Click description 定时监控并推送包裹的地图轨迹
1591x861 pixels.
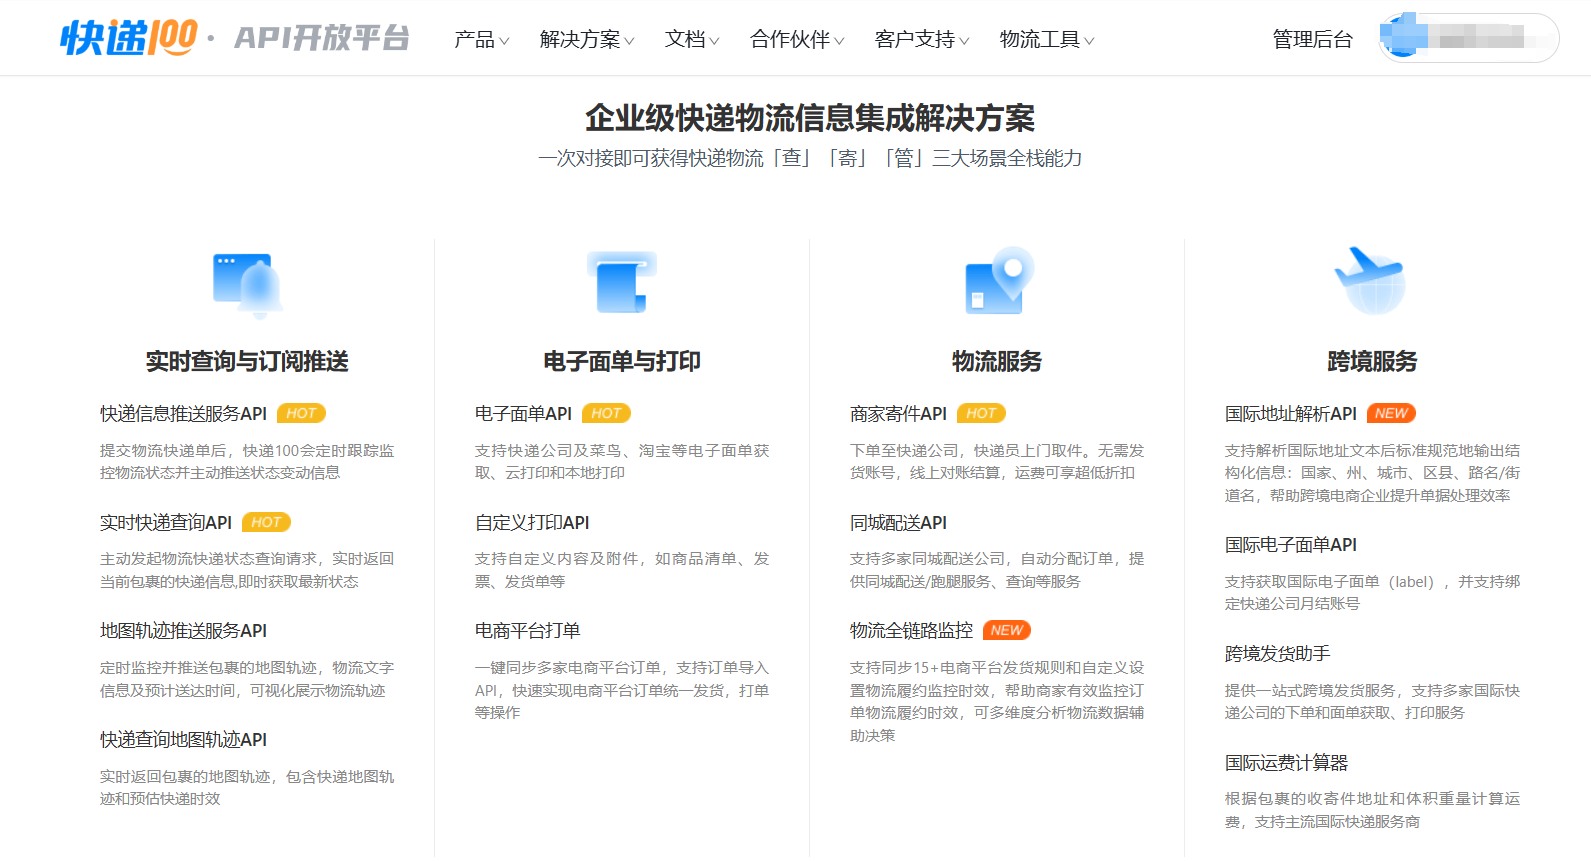[x=247, y=679]
